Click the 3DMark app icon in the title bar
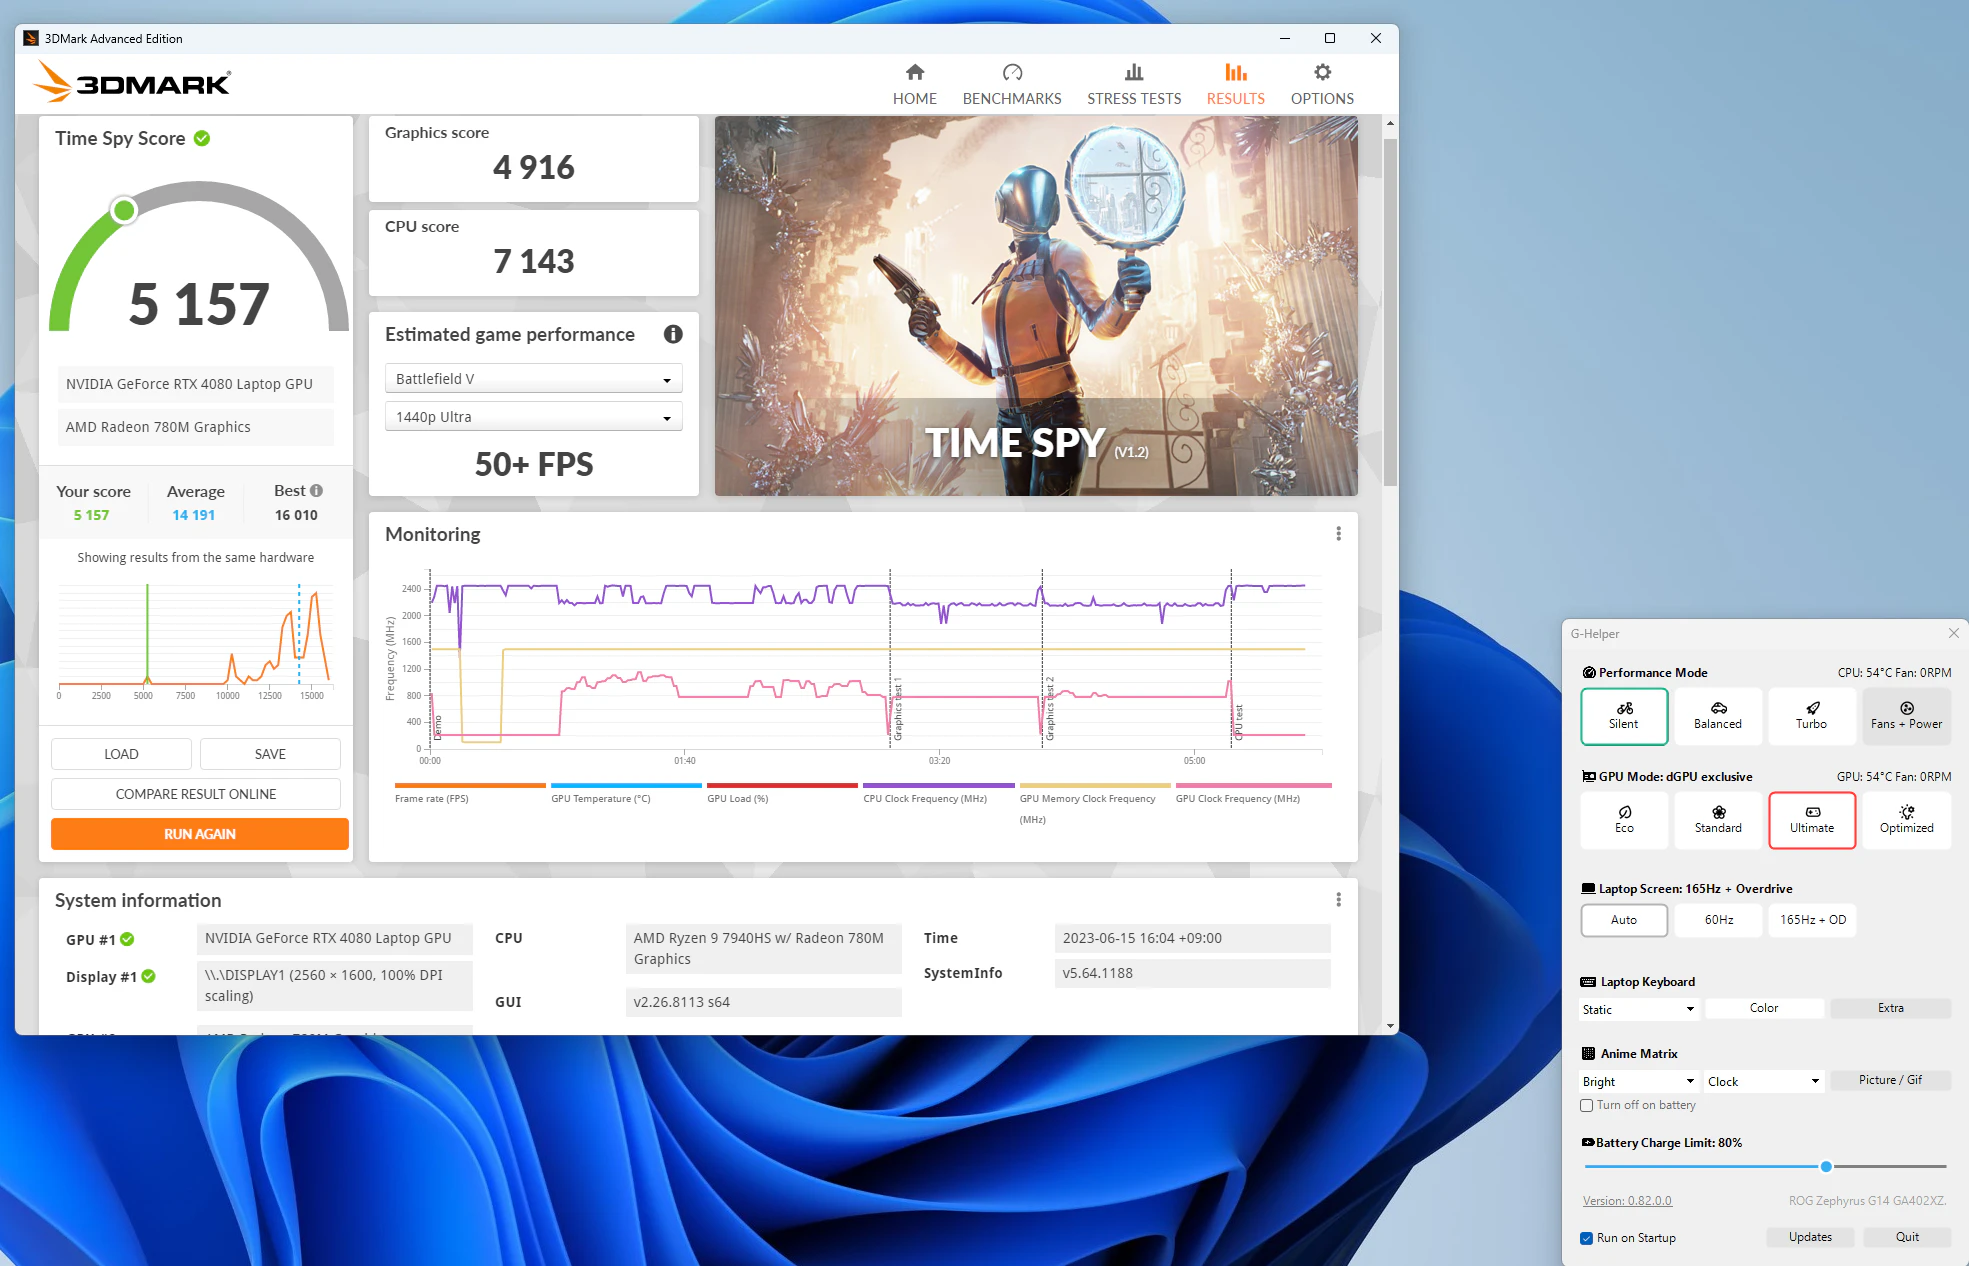 [x=31, y=38]
